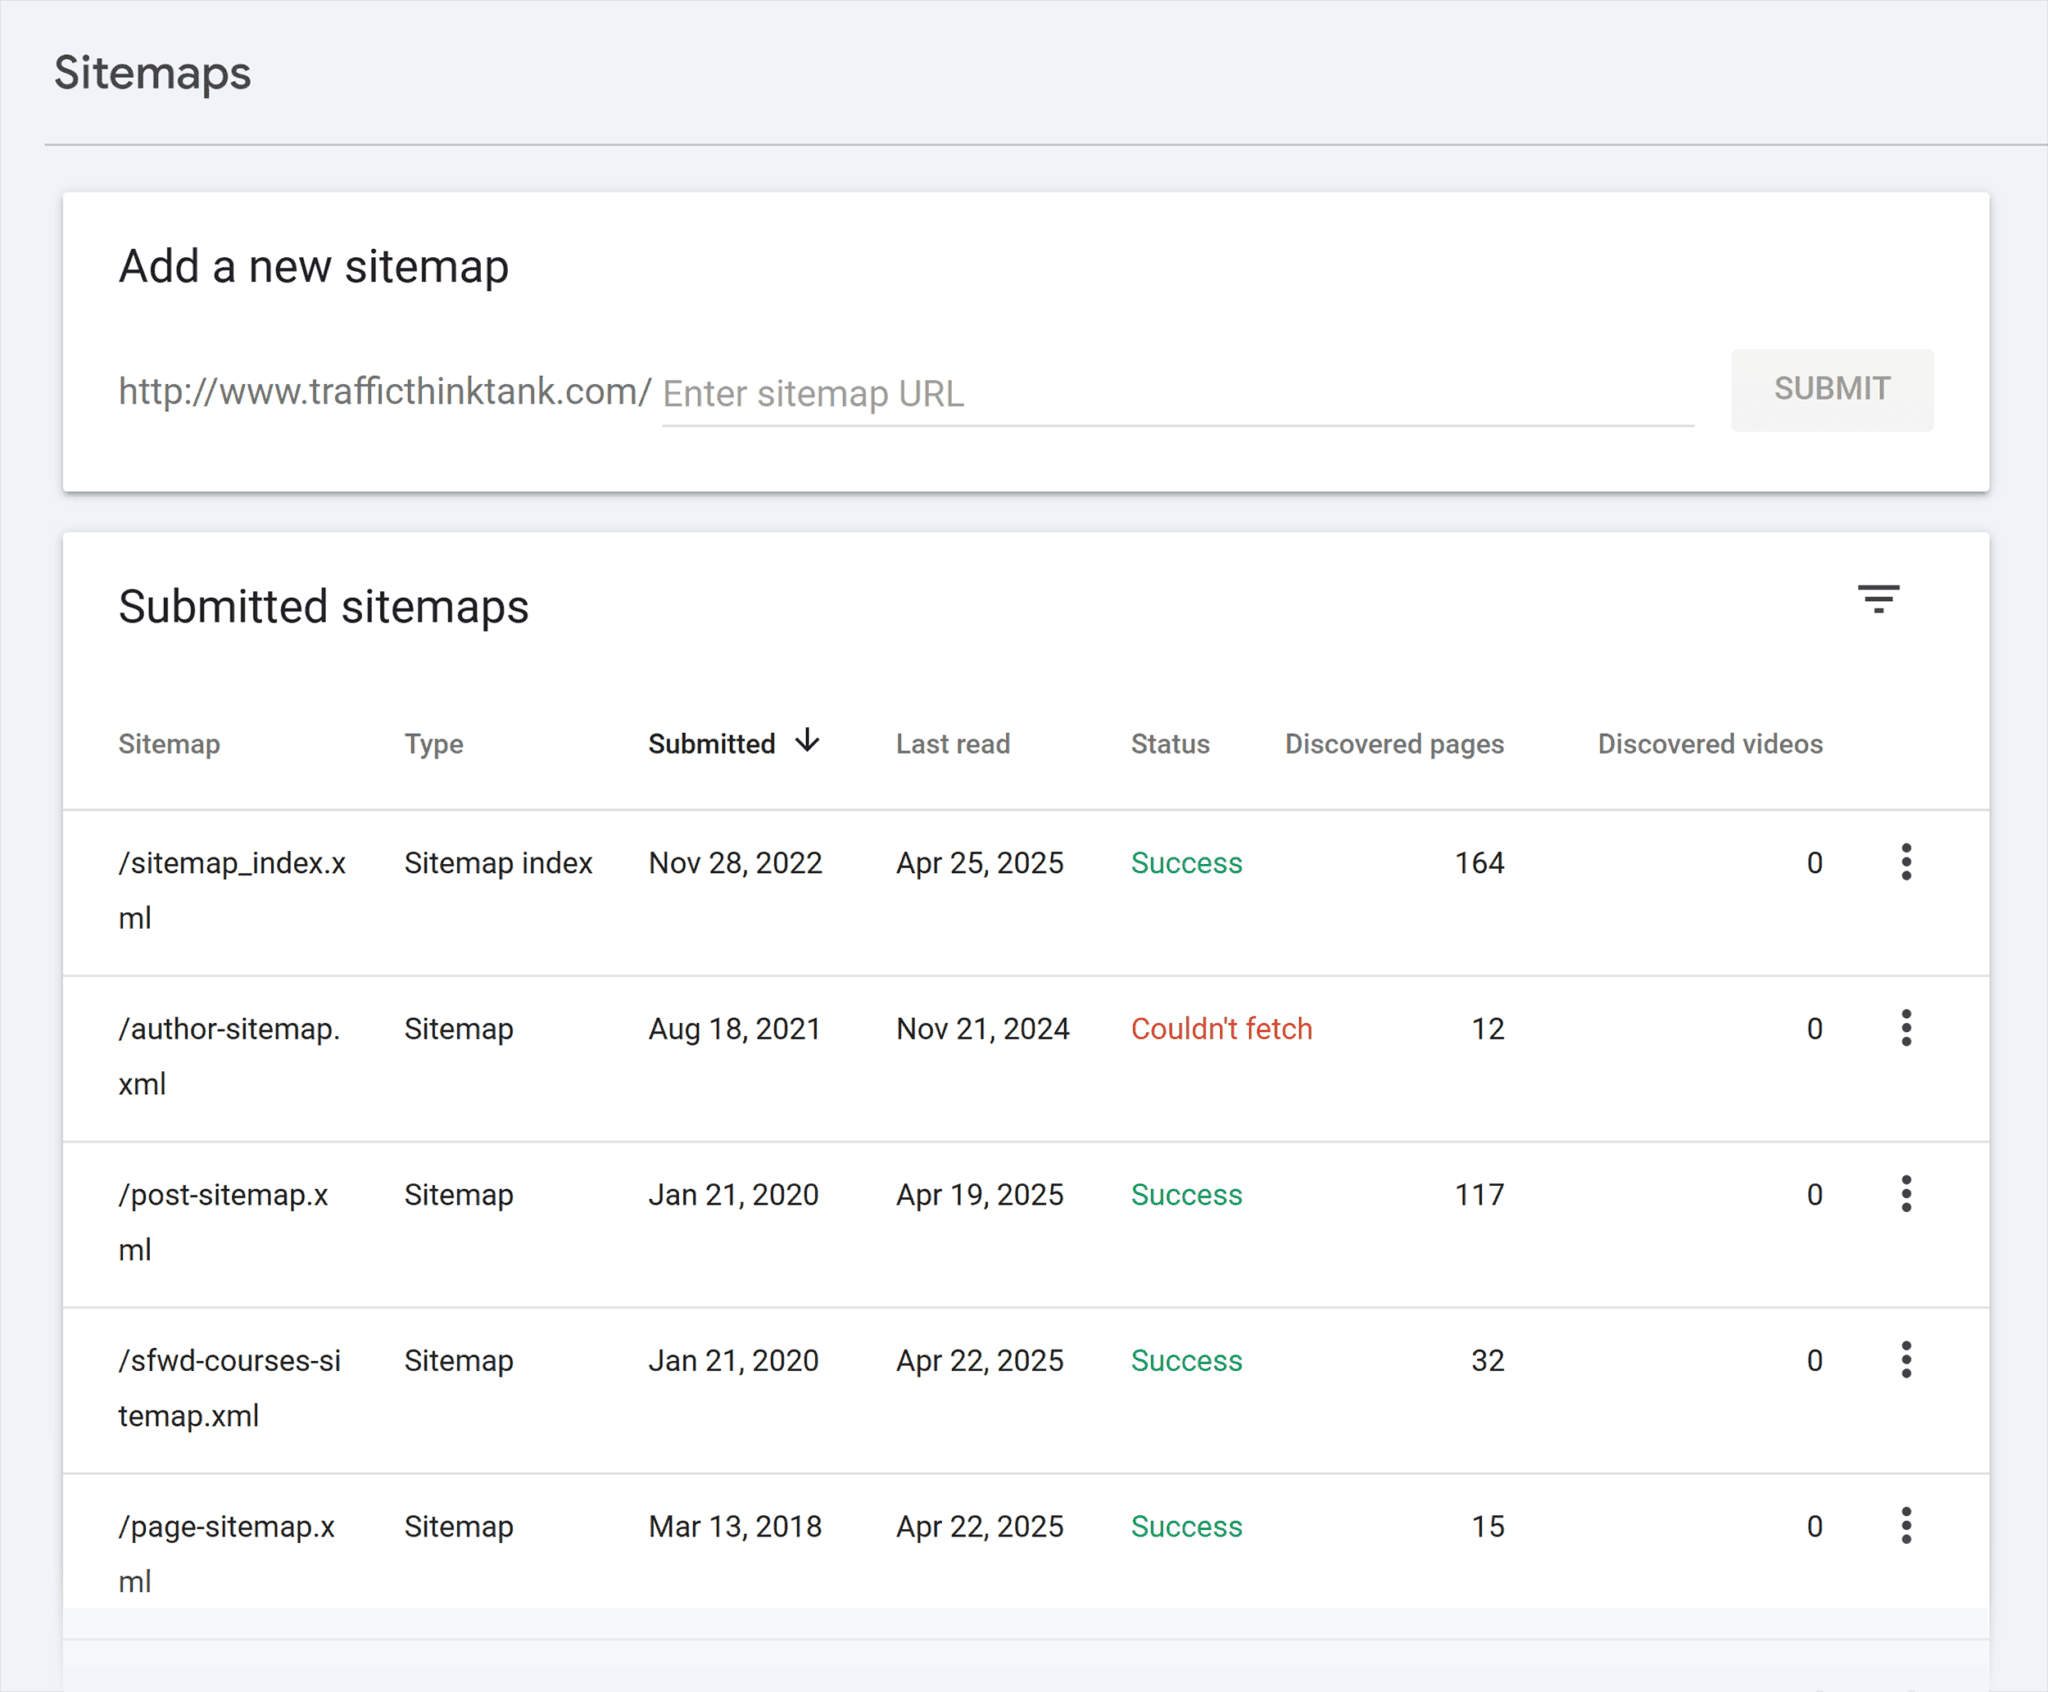Image resolution: width=2048 pixels, height=1692 pixels.
Task: Open the three-dot menu for /sitemap_index.xml
Action: 1906,862
